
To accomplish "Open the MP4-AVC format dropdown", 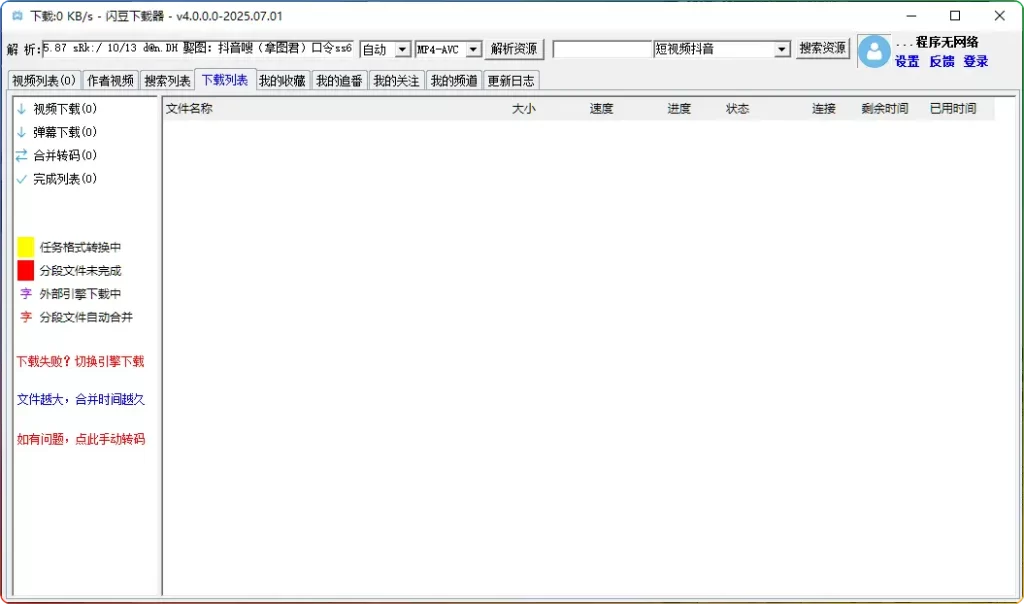I will [473, 50].
